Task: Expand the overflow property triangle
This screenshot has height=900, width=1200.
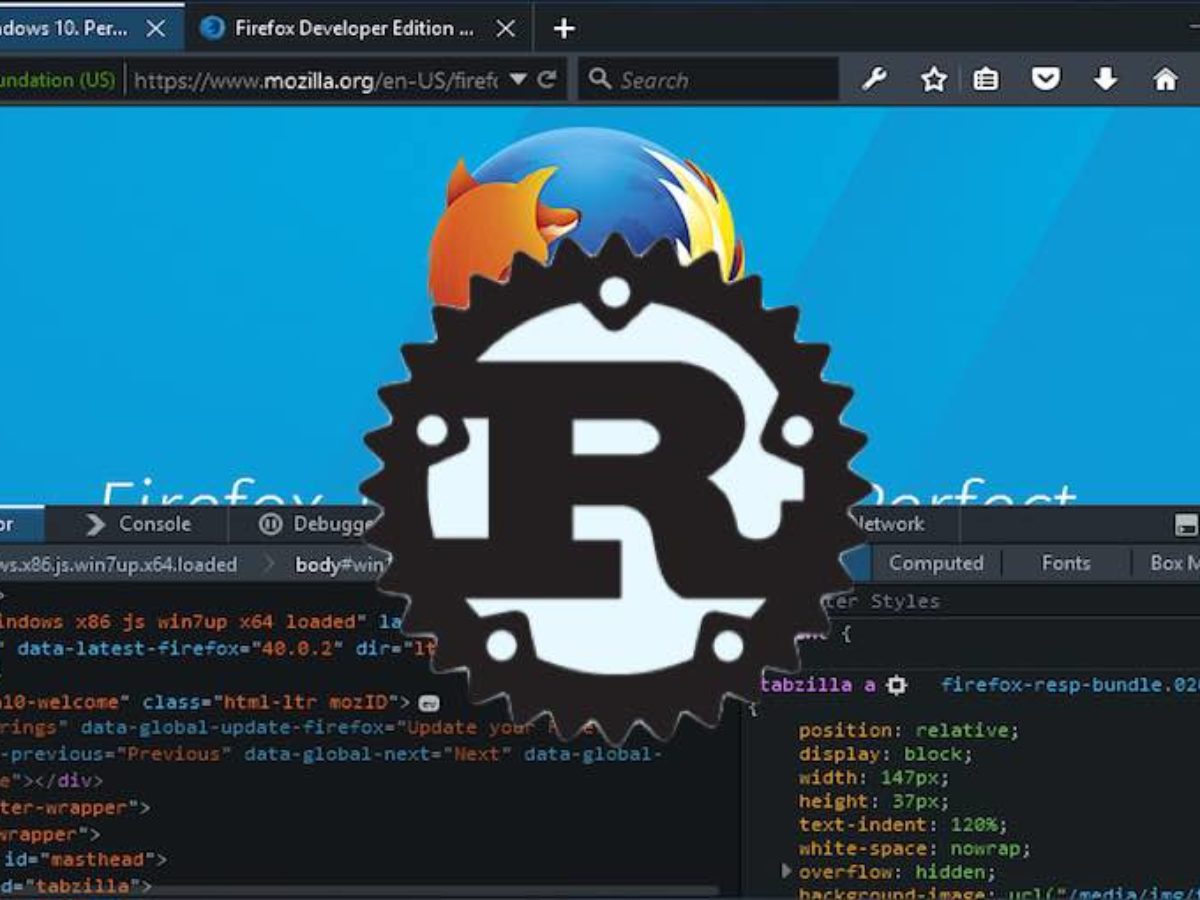Action: 787,872
